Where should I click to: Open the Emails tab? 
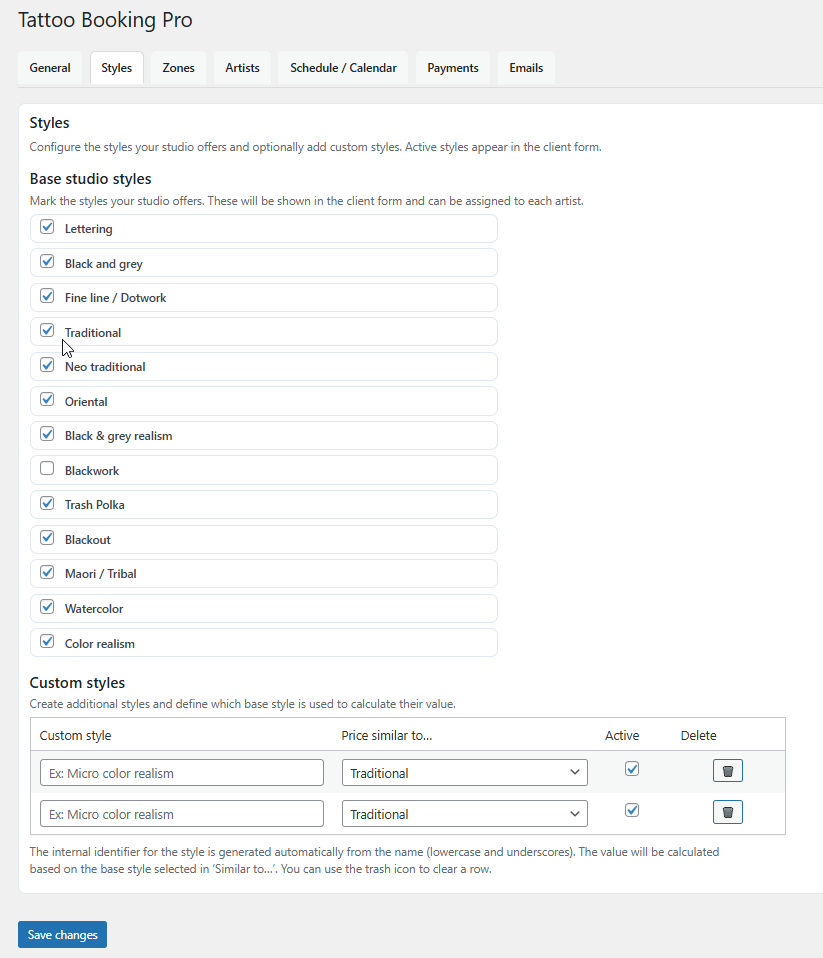[x=526, y=68]
